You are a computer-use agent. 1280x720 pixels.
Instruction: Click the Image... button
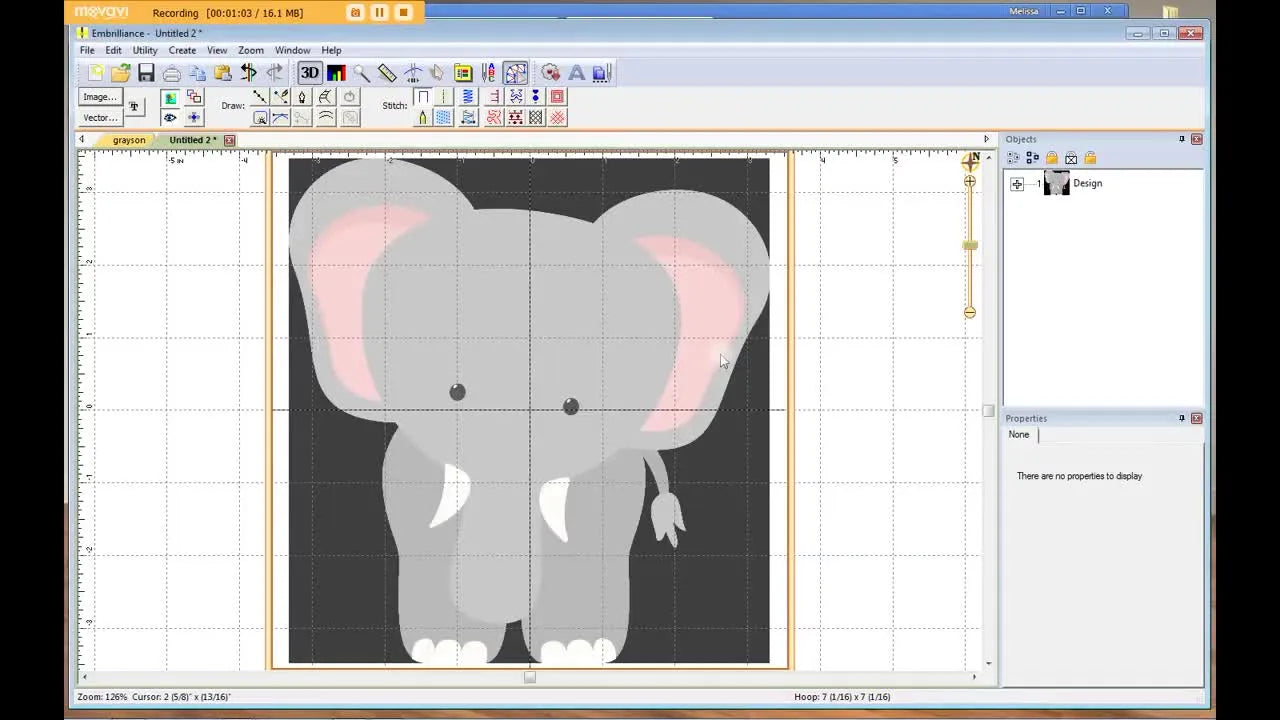coord(100,97)
